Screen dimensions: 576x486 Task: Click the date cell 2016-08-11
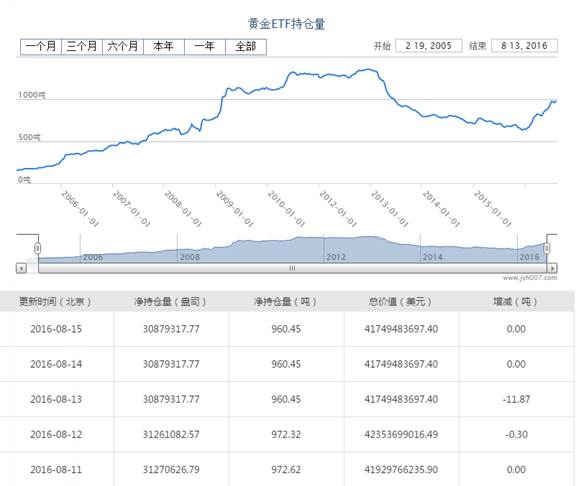pyautogui.click(x=56, y=469)
